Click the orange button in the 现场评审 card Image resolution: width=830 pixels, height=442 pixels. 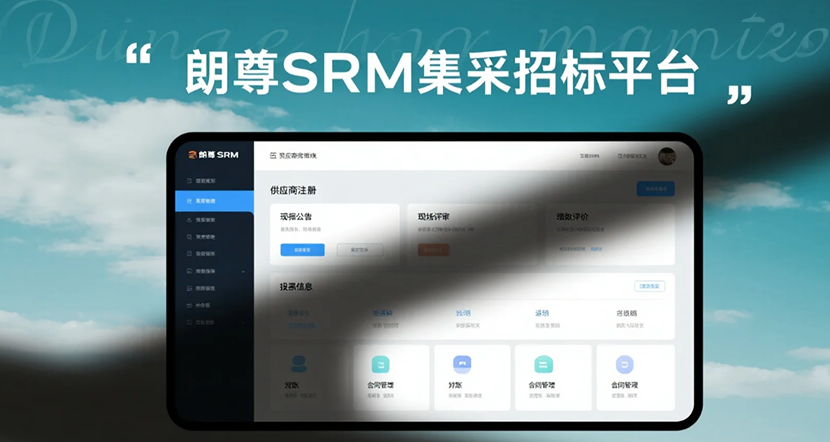point(433,250)
